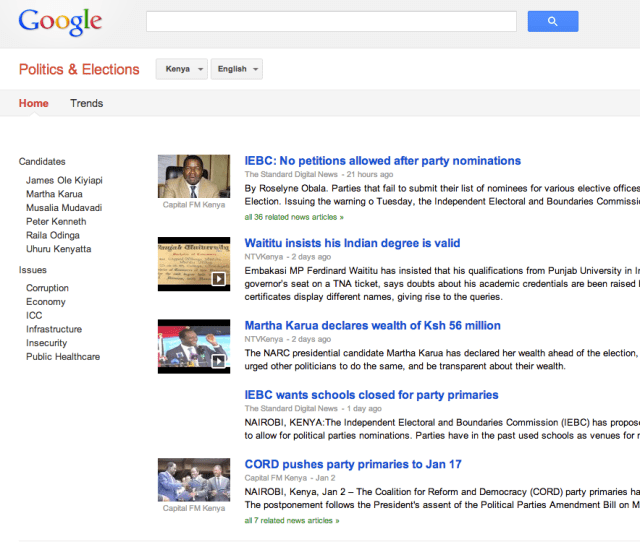Viewport: 640px width, 542px height.
Task: Open the Insecurity issue
Action: coord(47,343)
